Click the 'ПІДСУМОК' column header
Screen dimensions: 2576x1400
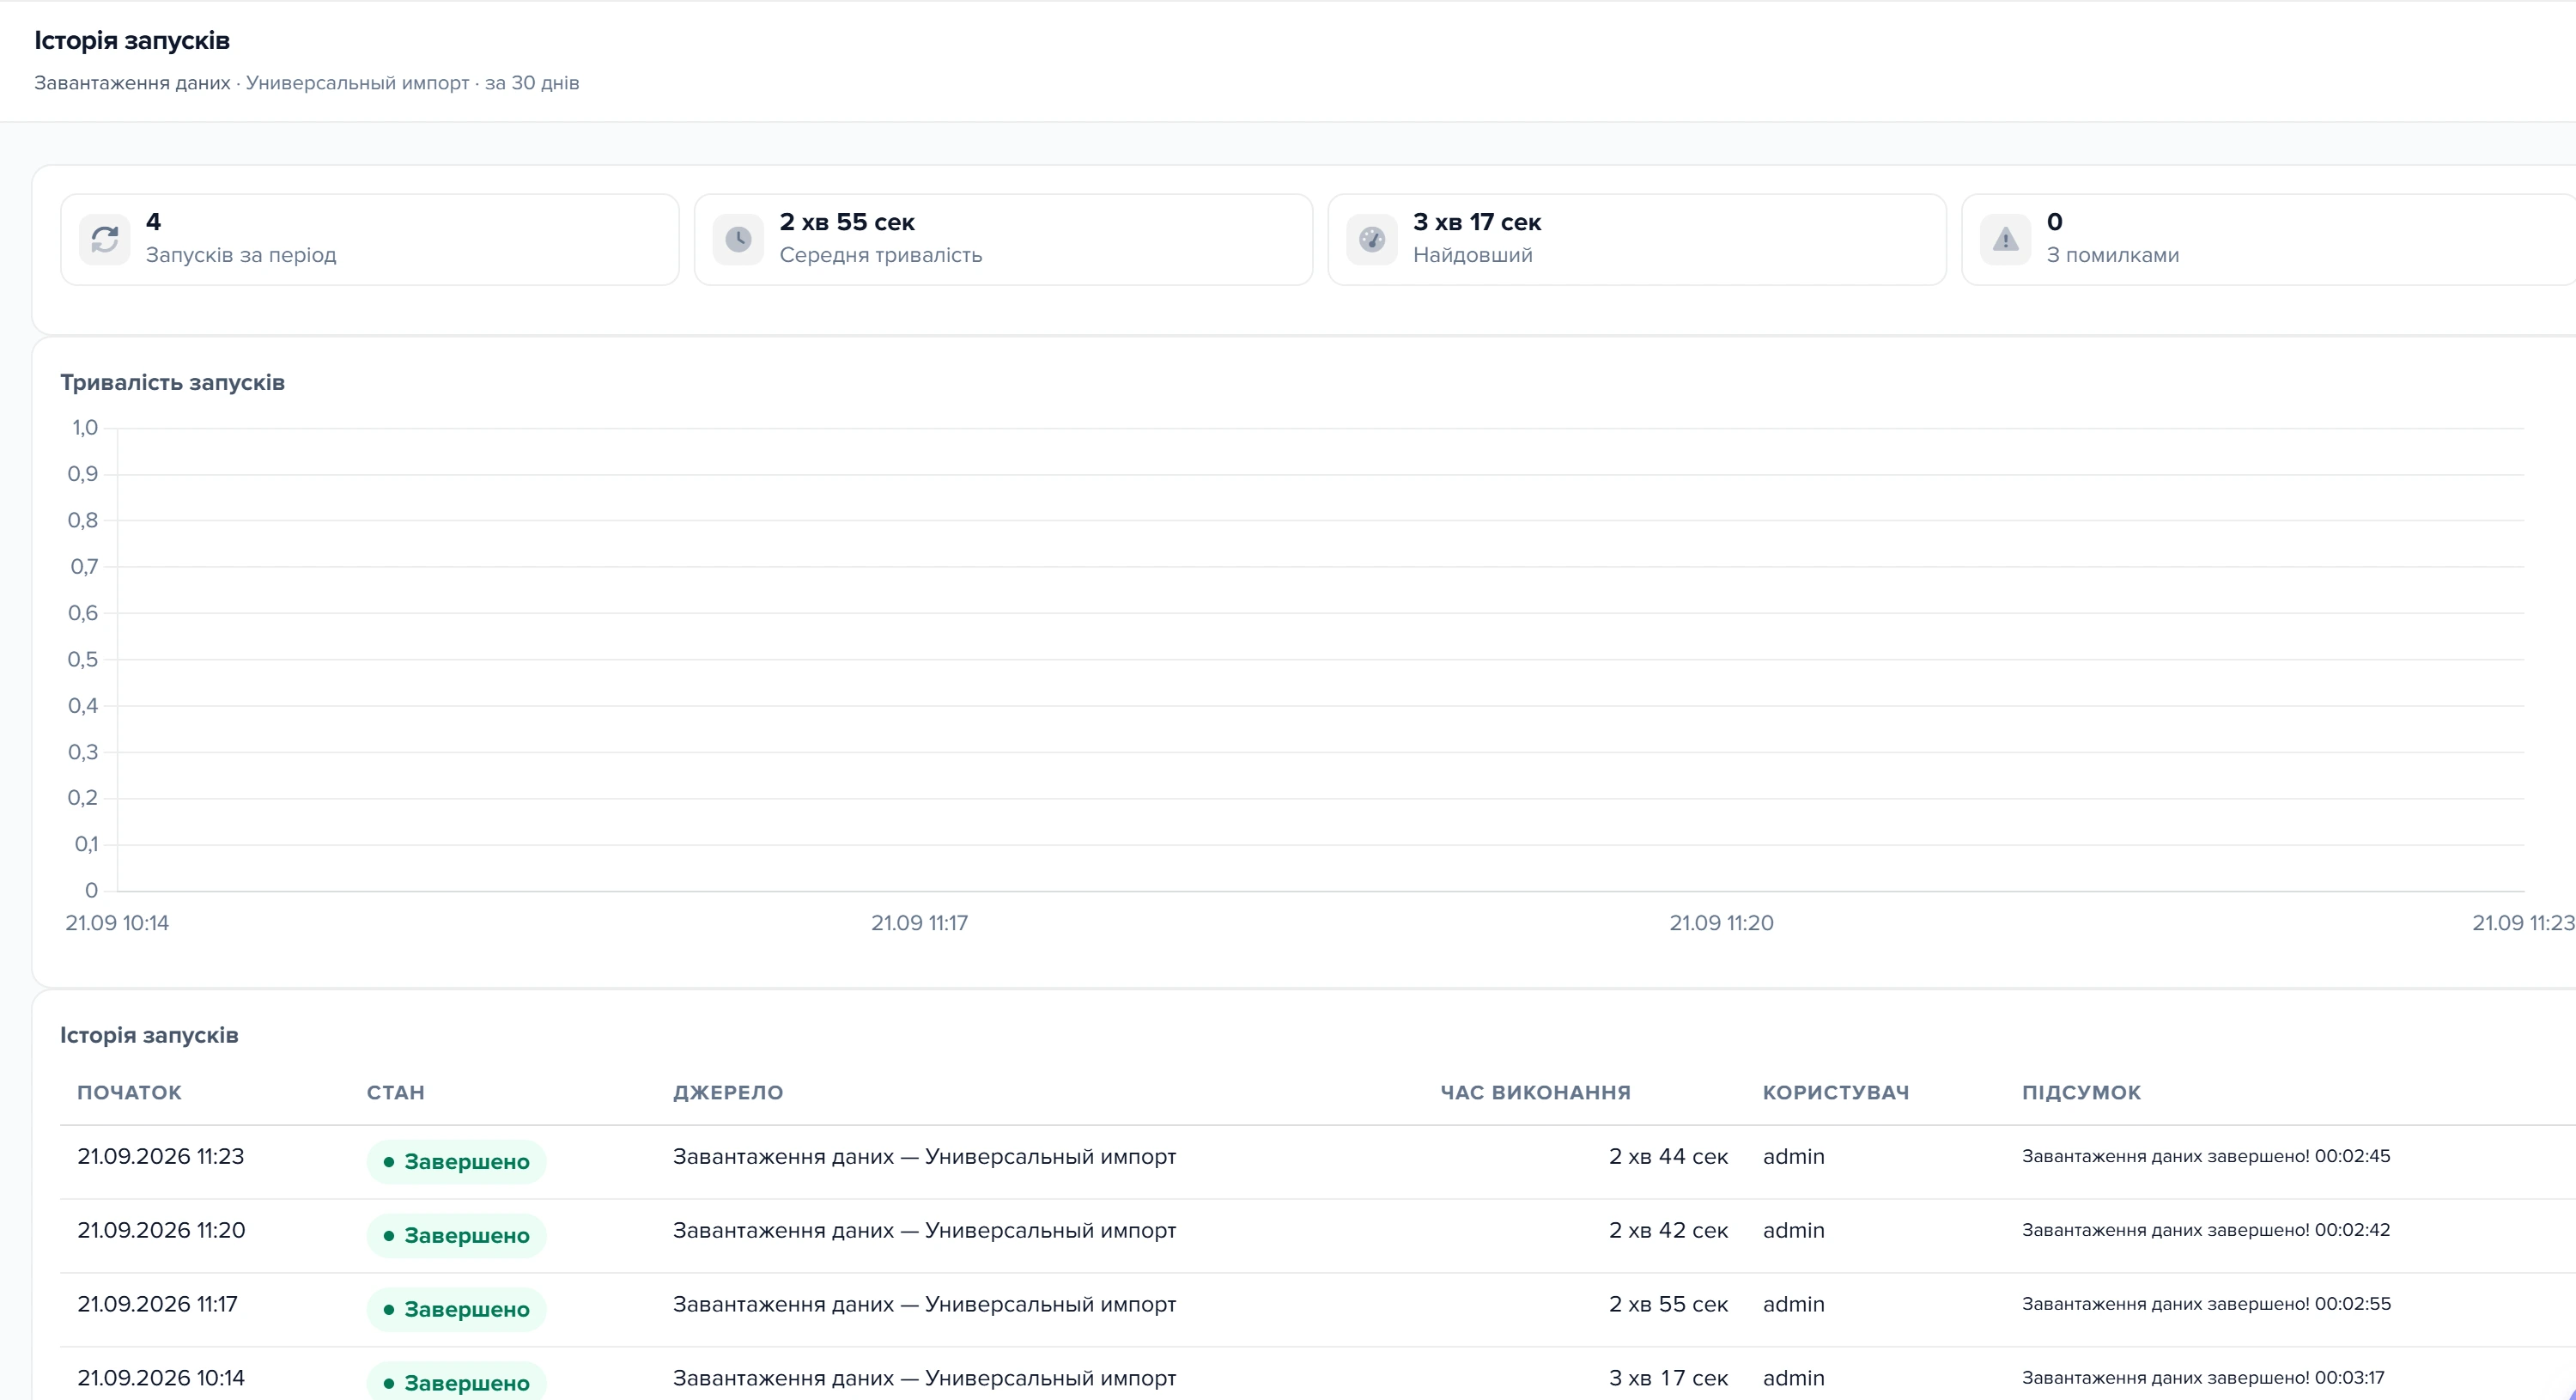(x=2081, y=1092)
